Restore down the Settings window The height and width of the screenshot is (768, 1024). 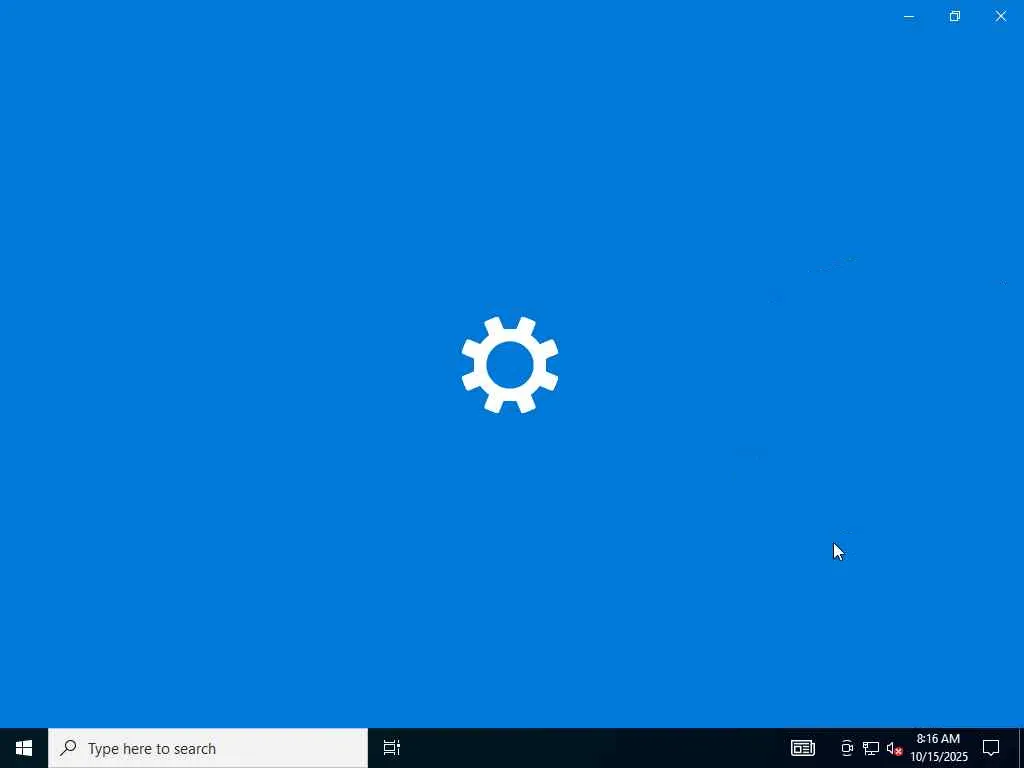pyautogui.click(x=955, y=16)
